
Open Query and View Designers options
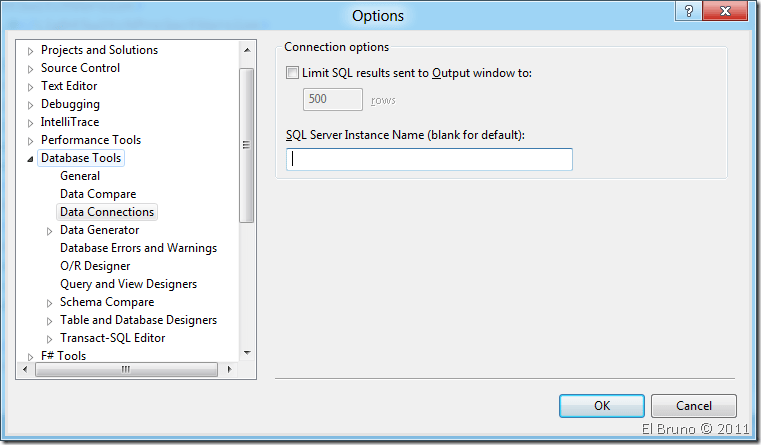128,284
